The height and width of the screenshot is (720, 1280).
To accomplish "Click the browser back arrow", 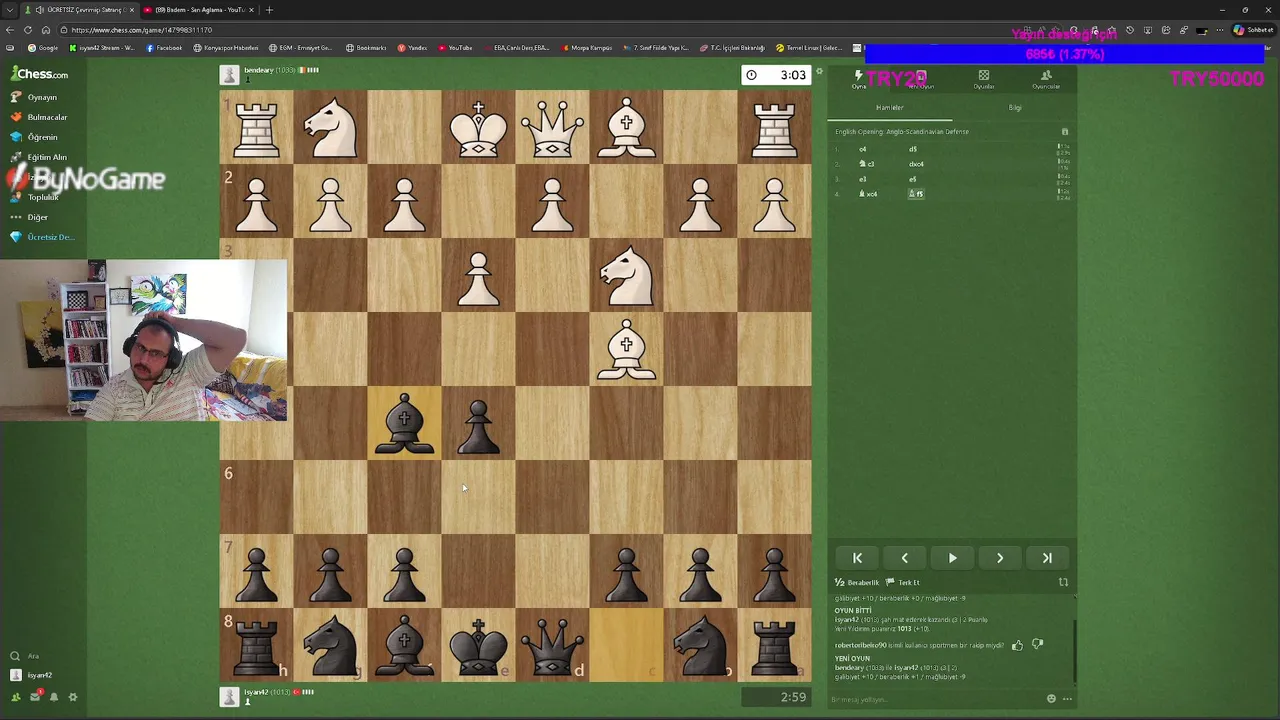I will tap(10, 30).
